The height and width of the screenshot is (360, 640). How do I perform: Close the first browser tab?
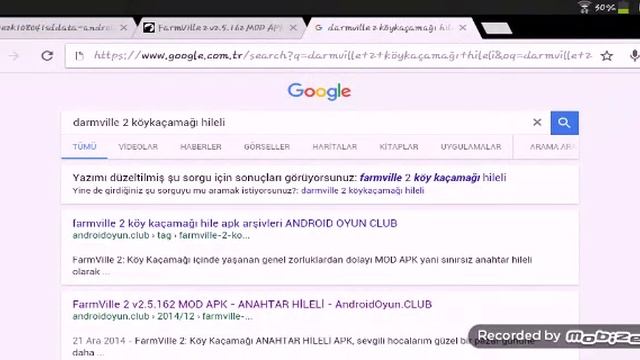coord(124,28)
